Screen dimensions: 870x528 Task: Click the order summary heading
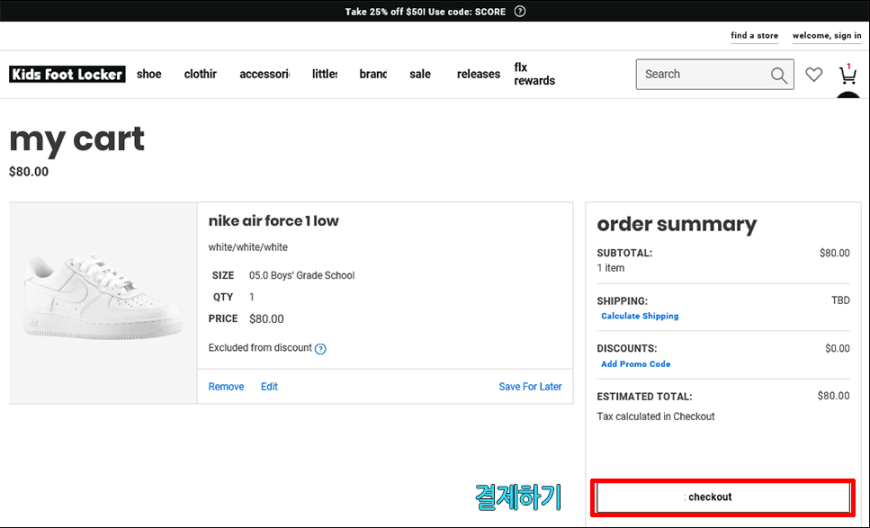(677, 224)
